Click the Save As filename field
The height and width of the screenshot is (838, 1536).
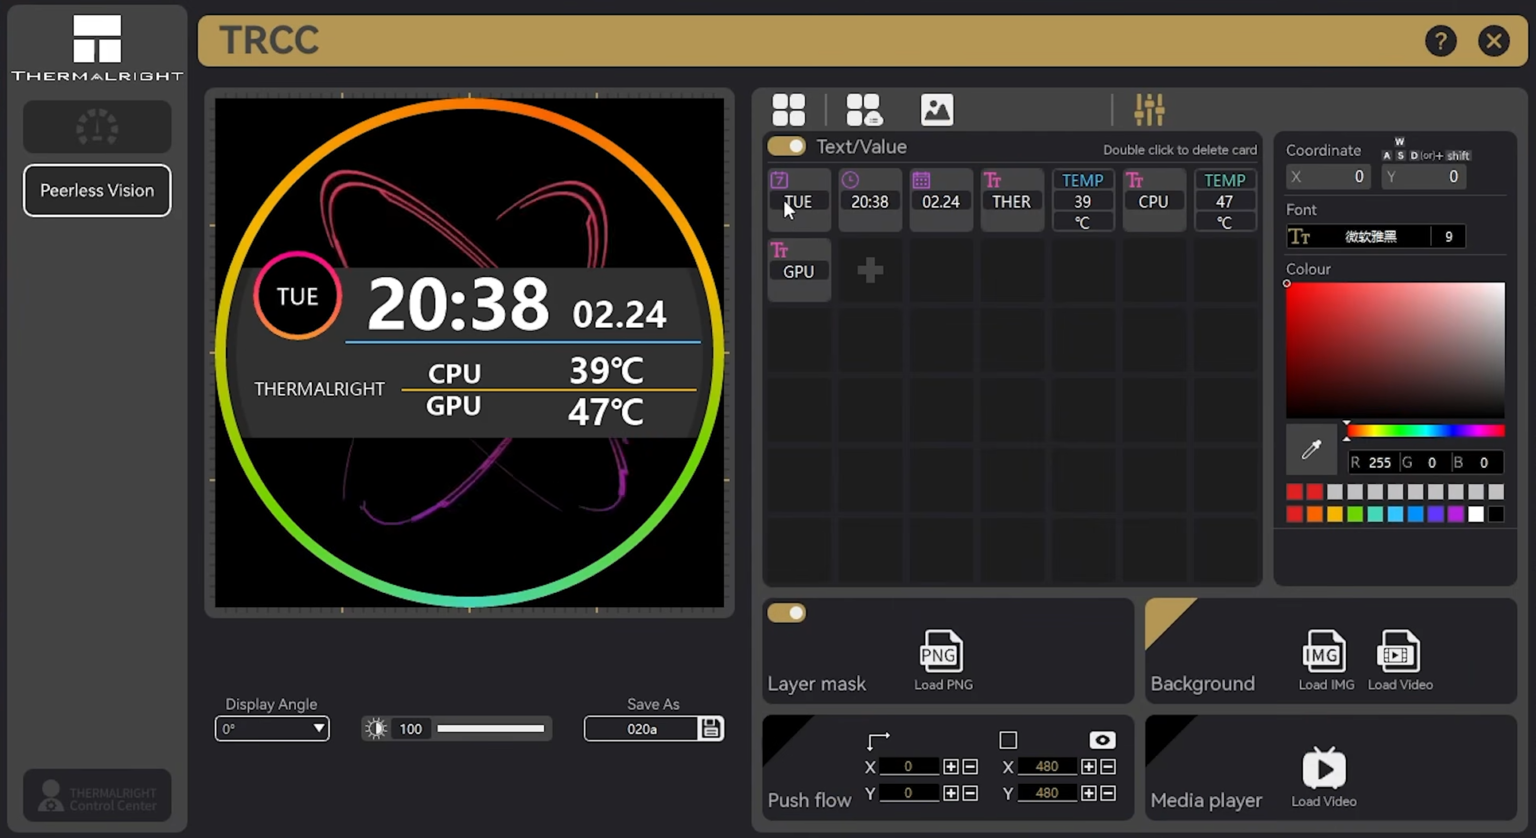tap(643, 728)
